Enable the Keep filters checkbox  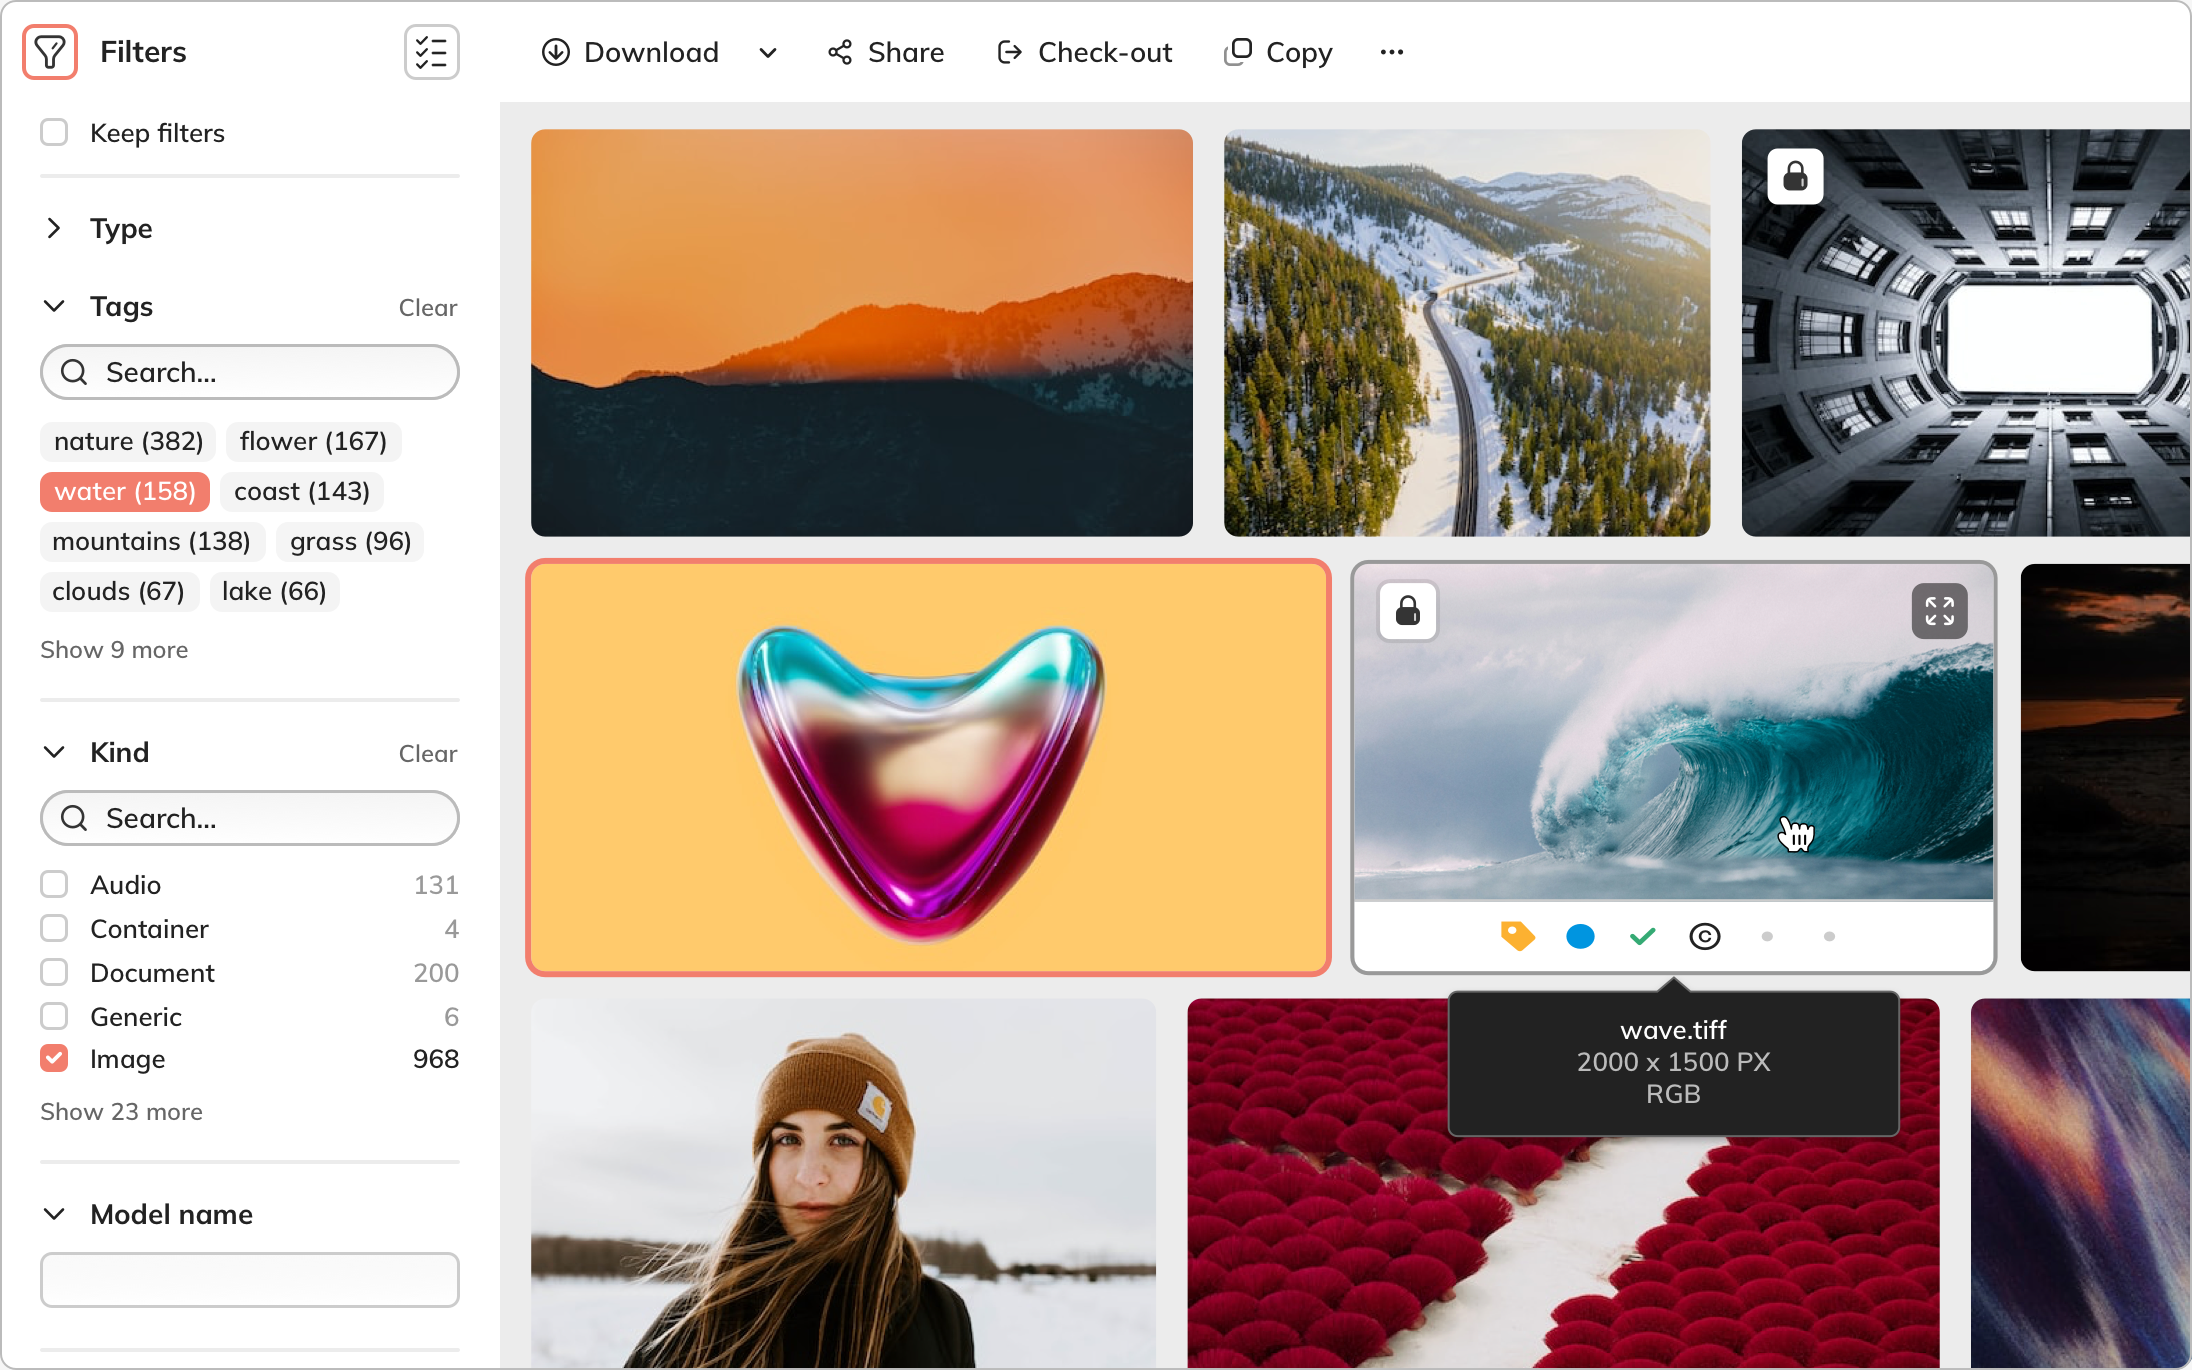click(54, 132)
